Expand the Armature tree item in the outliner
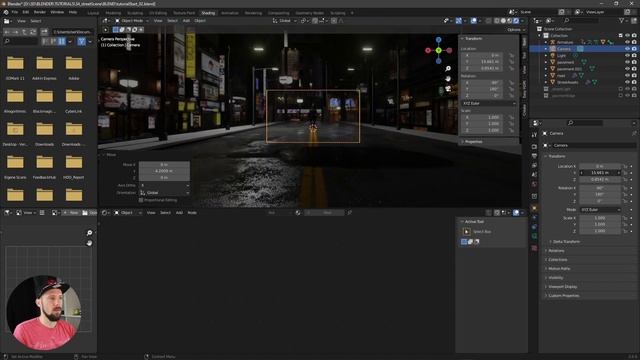This screenshot has width=640, height=360. pyautogui.click(x=546, y=42)
